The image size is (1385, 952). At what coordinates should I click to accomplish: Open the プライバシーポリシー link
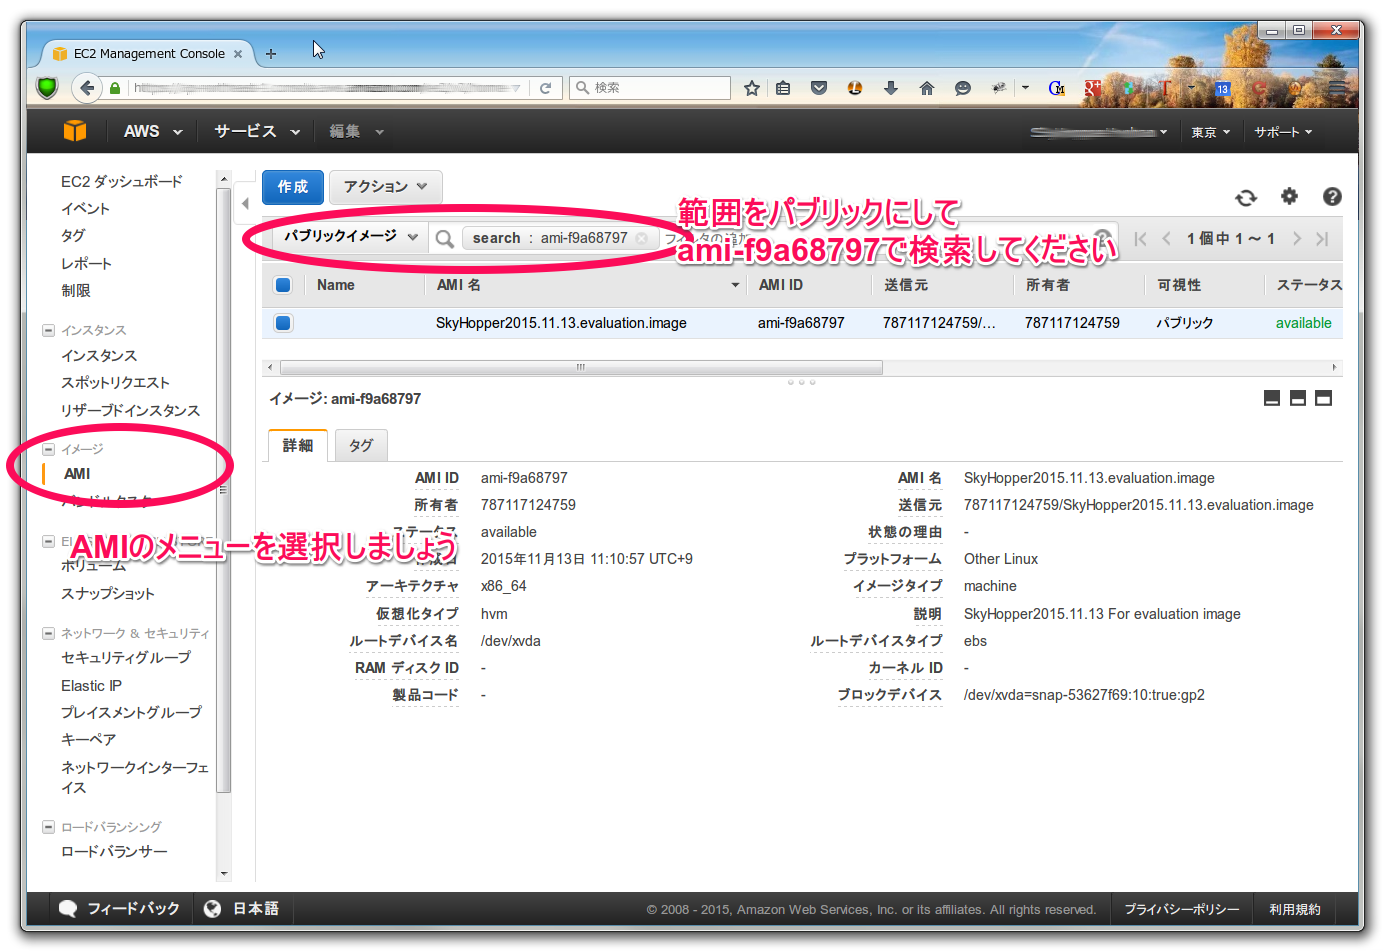pyautogui.click(x=1181, y=909)
